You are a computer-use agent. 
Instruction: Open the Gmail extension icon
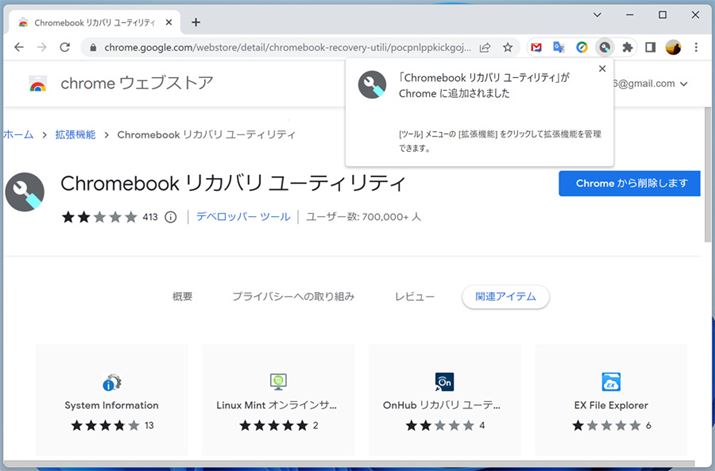[x=536, y=47]
